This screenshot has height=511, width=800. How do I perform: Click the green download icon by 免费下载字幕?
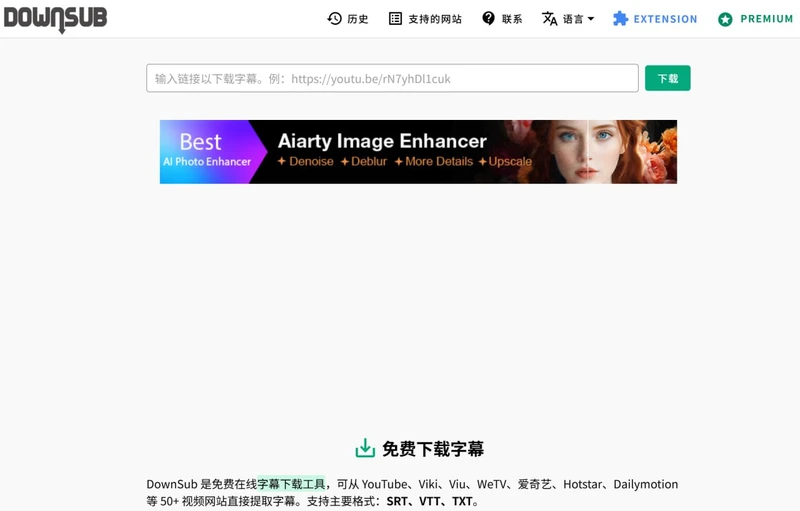point(365,448)
